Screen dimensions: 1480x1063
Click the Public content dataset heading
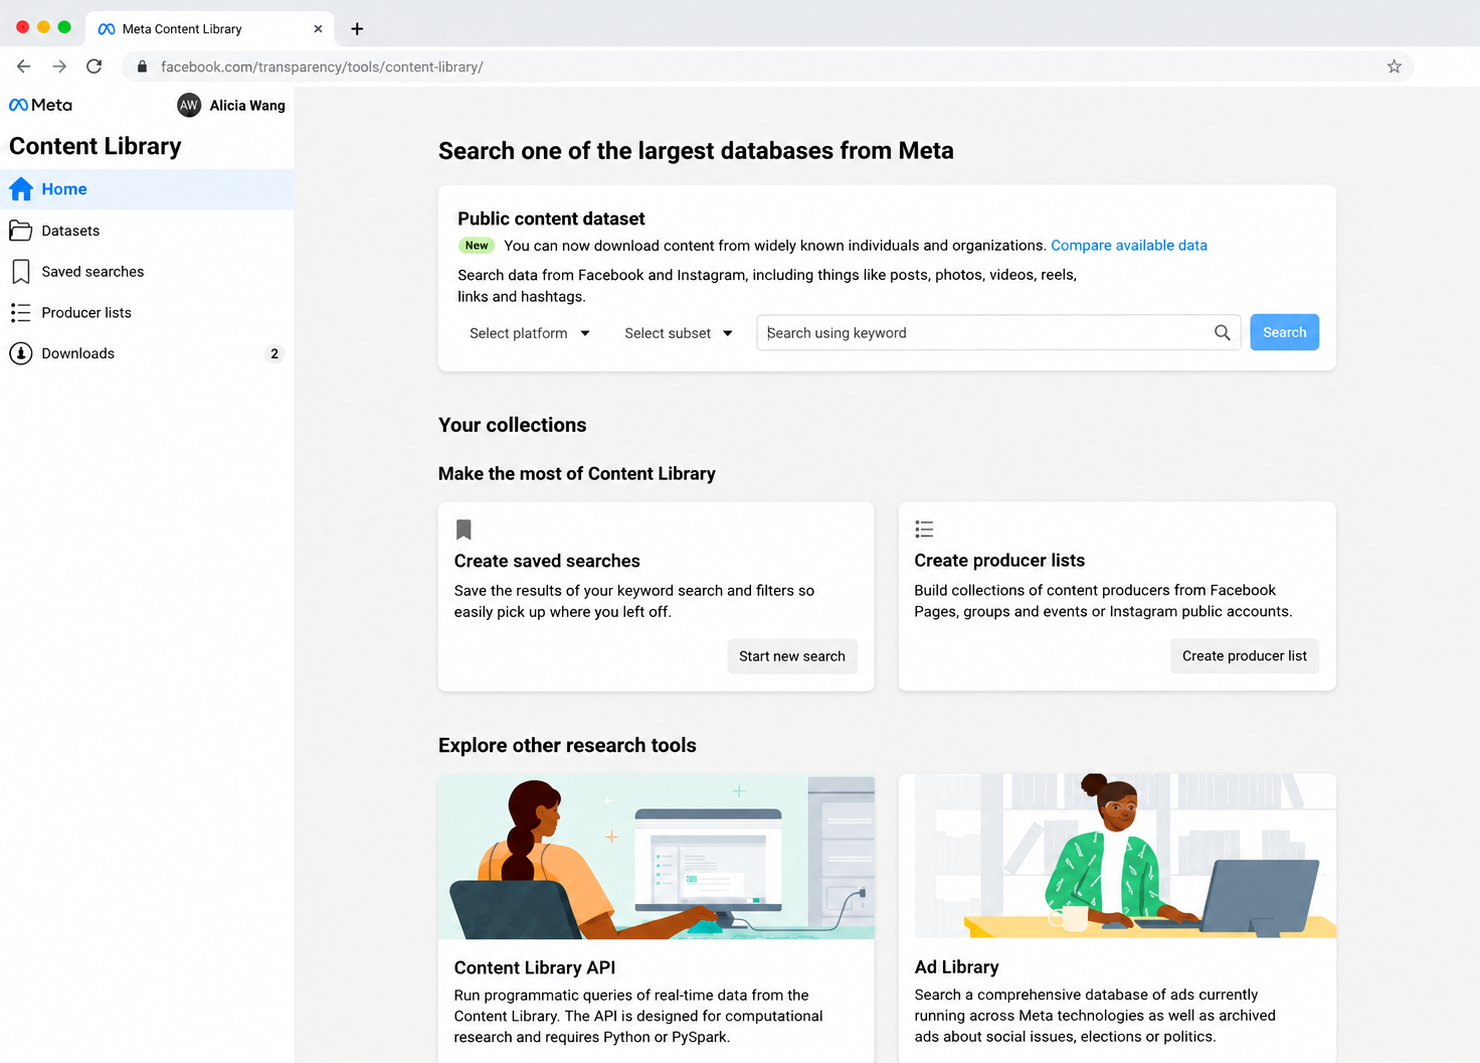[x=551, y=218]
